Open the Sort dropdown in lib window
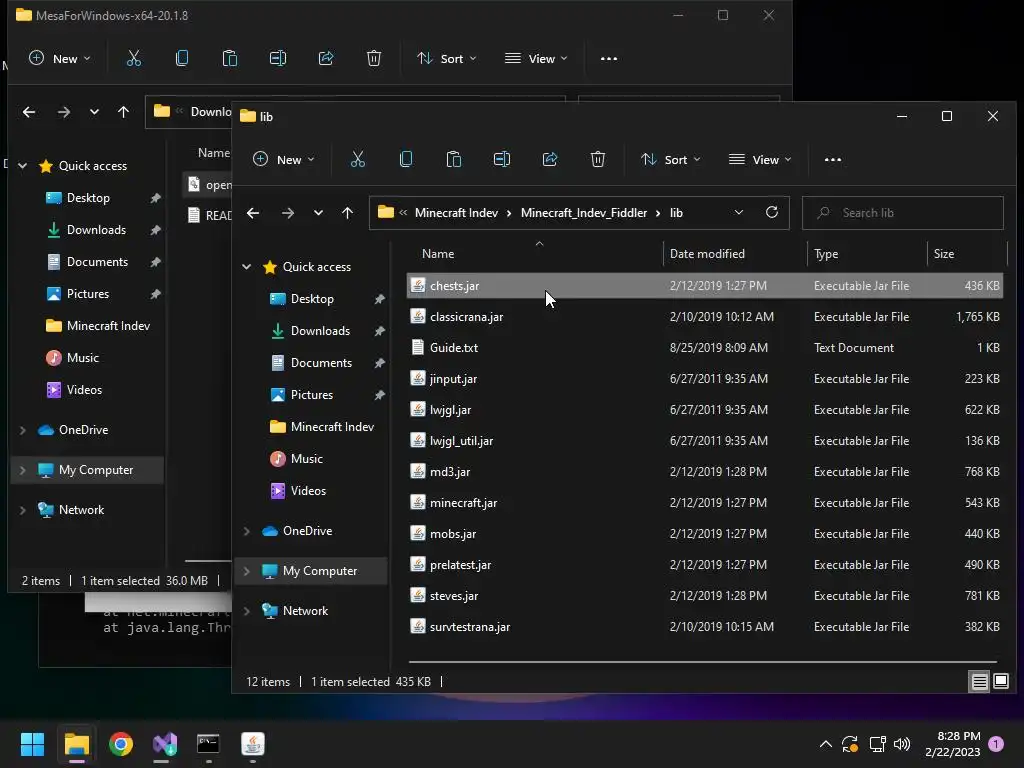Screen dimensions: 1024x768 (670, 160)
